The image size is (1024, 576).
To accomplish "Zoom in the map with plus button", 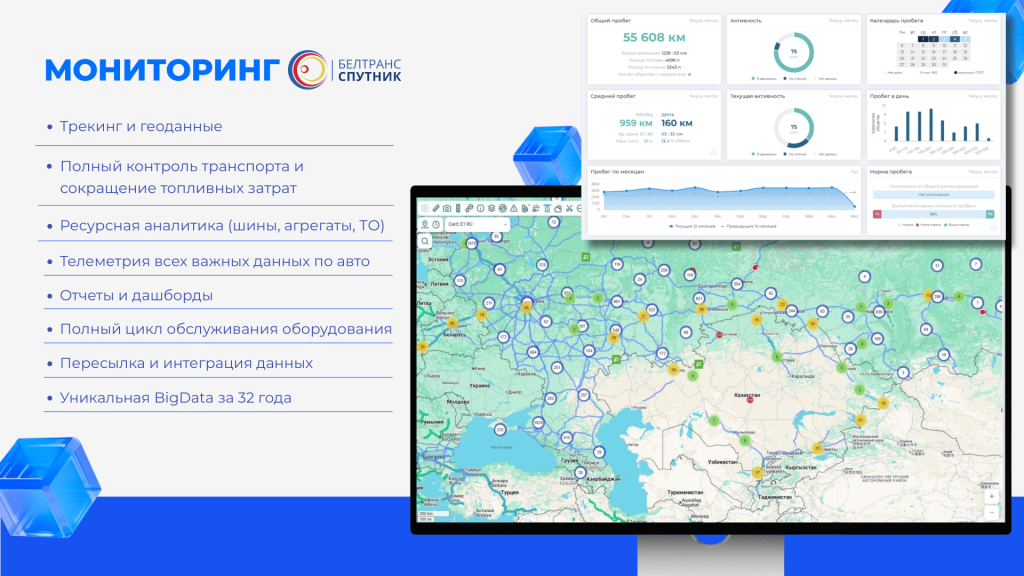I will pos(991,496).
